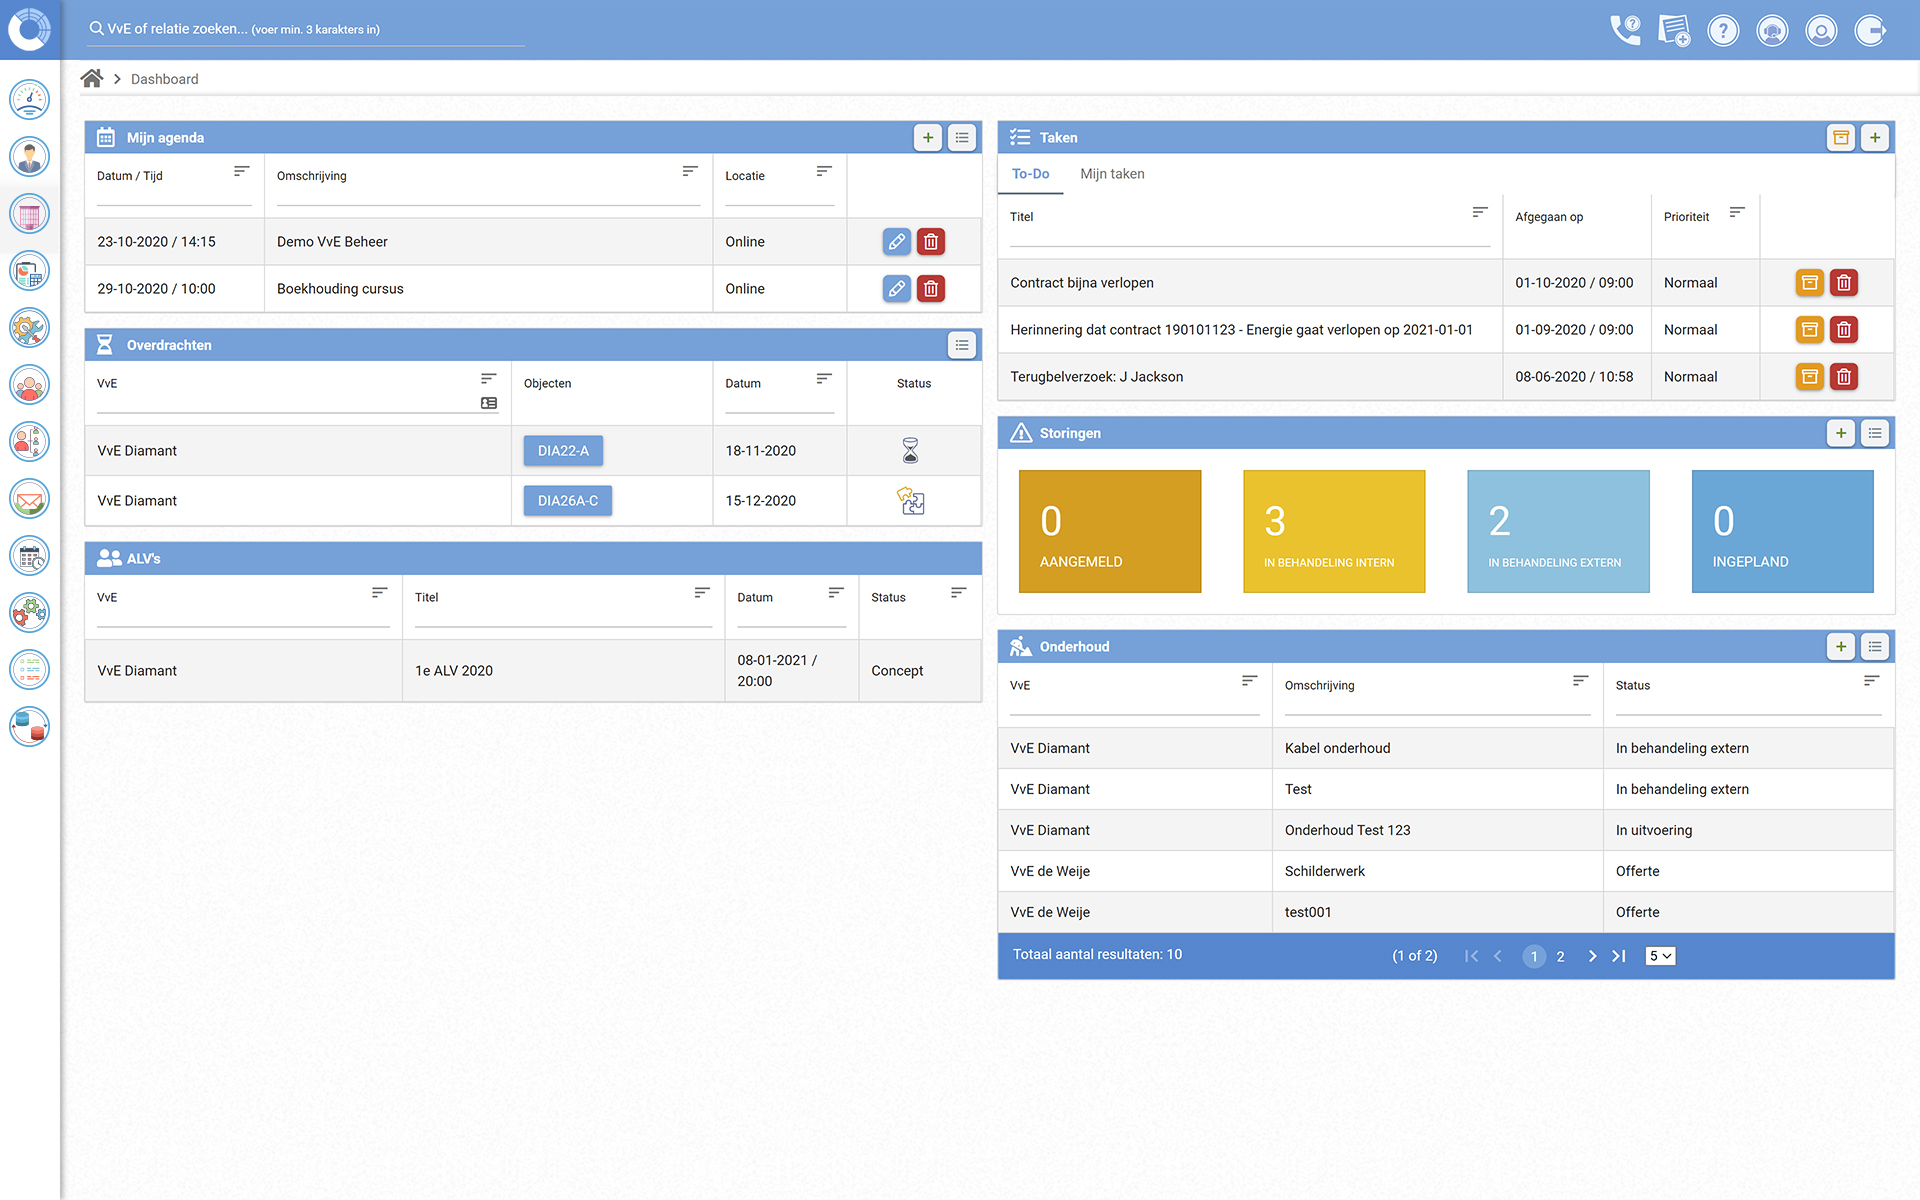Open the dashboard speedometer icon in sidebar
Screen dimensions: 1920x1200
(x=29, y=99)
